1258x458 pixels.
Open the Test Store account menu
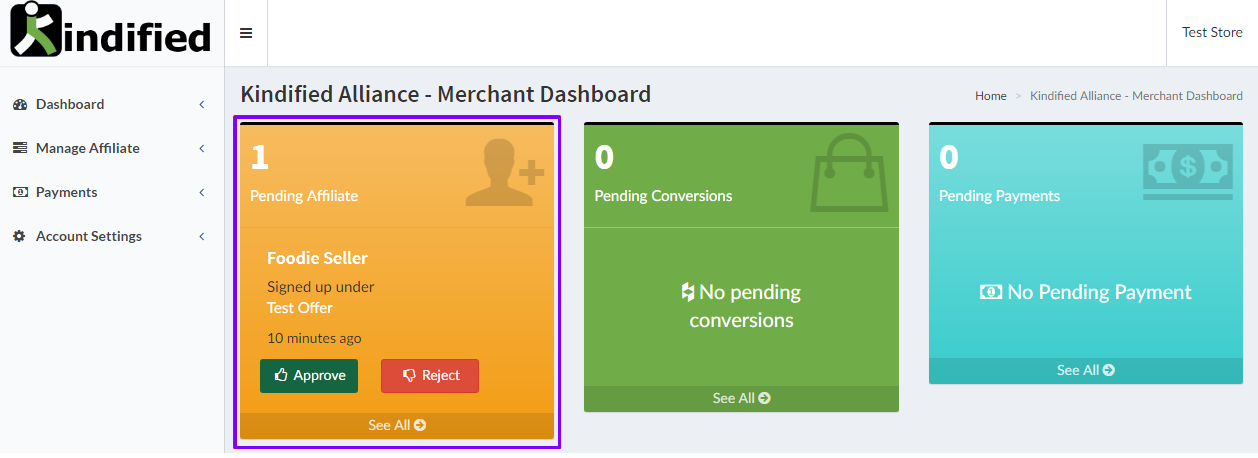(1212, 33)
